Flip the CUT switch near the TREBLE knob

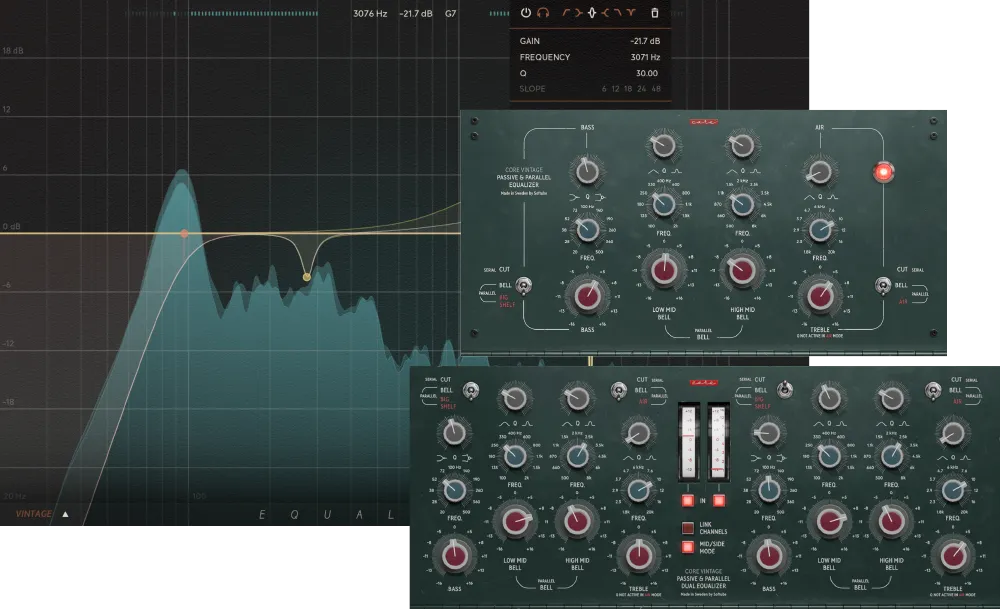883,285
